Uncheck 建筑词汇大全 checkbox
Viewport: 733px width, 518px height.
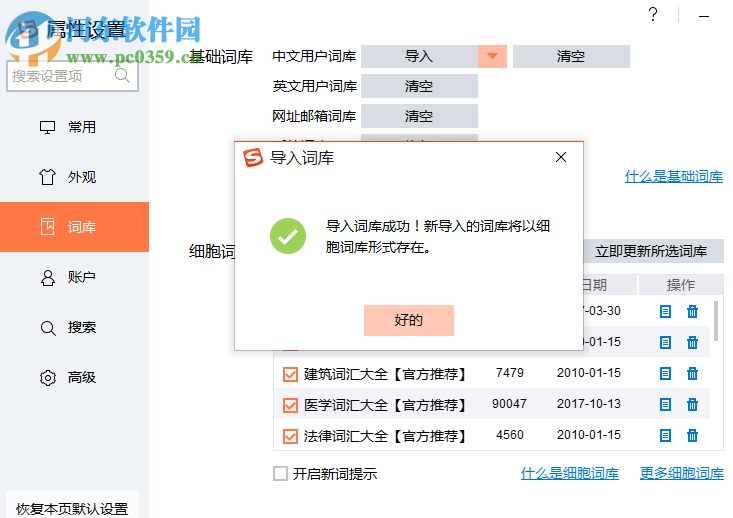point(290,374)
